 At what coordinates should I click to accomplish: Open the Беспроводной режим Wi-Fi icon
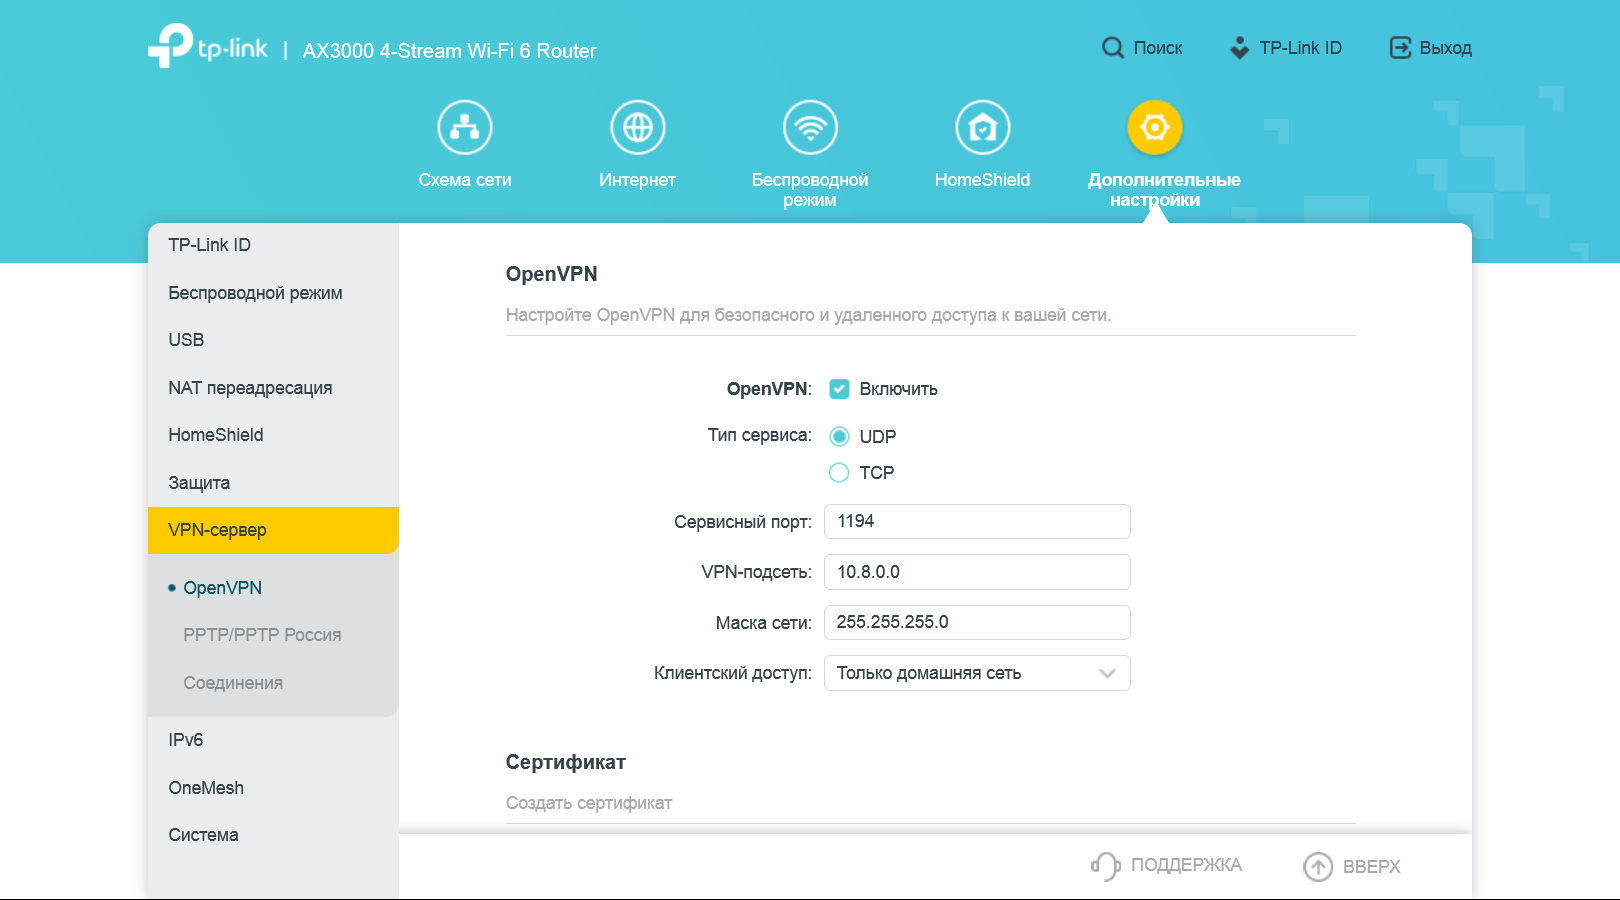coord(810,128)
